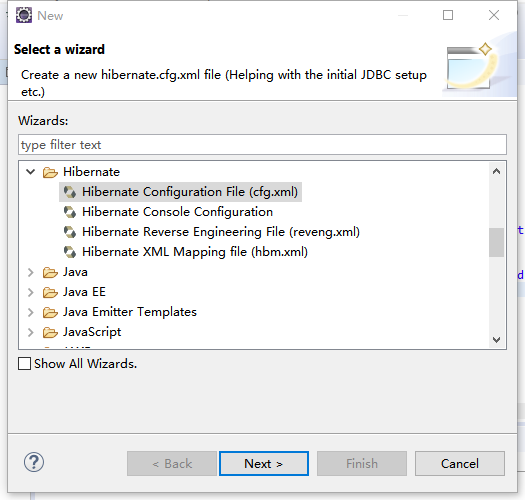The height and width of the screenshot is (500, 525).
Task: Click the wizard list scrollbar thumb
Action: [x=496, y=242]
